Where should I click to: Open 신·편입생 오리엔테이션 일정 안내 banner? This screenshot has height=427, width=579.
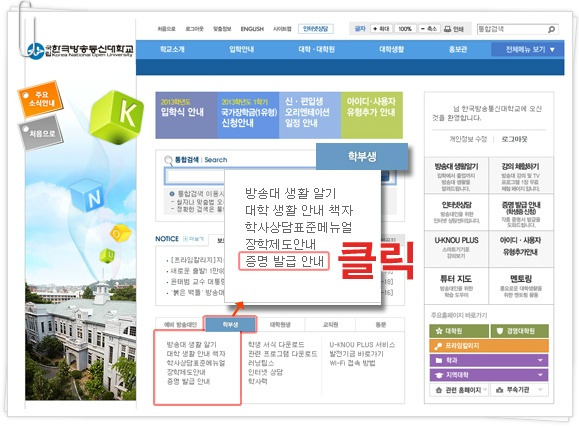coord(310,115)
